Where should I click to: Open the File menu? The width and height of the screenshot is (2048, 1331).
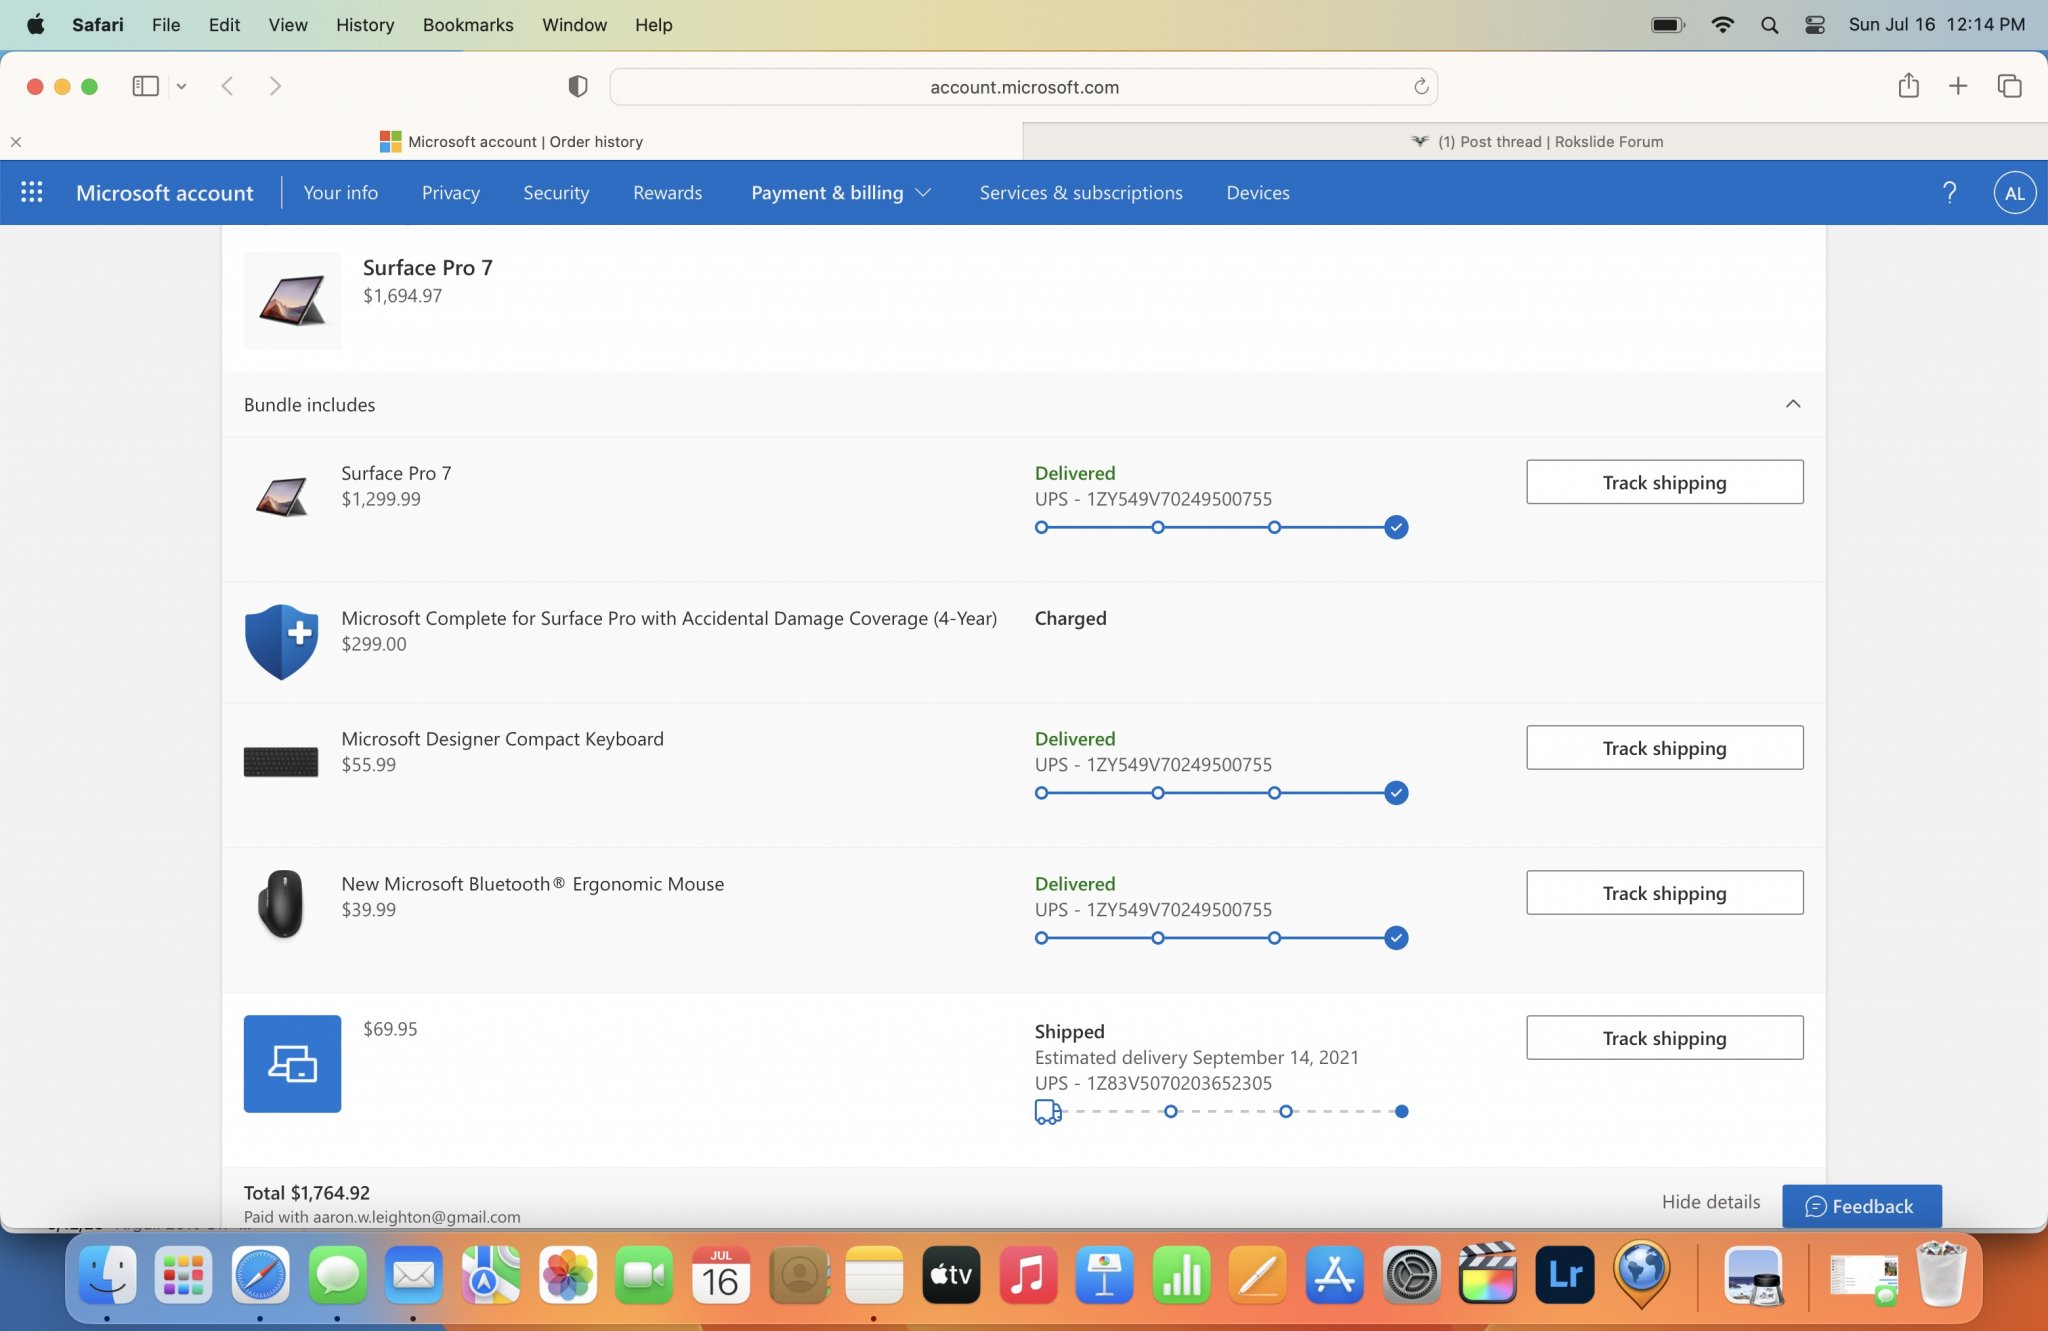click(166, 25)
